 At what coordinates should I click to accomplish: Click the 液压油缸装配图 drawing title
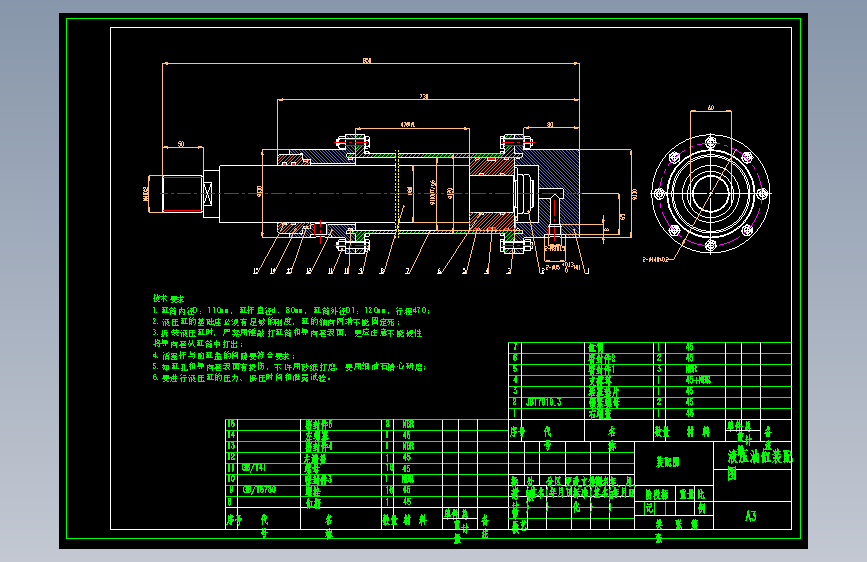click(759, 463)
